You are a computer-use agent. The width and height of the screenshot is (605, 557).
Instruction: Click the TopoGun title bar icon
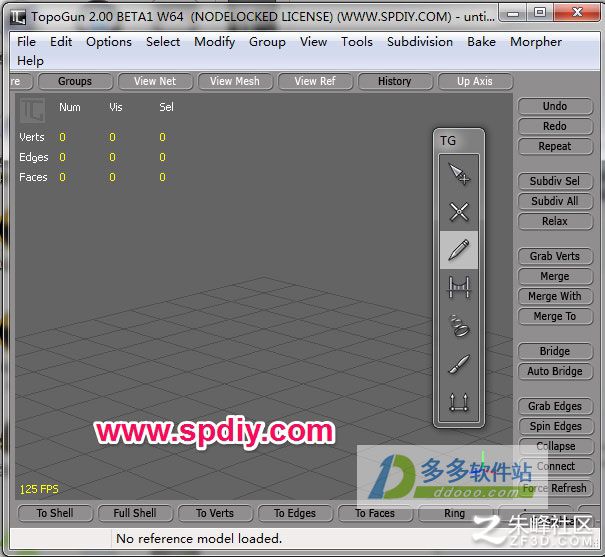click(x=18, y=17)
